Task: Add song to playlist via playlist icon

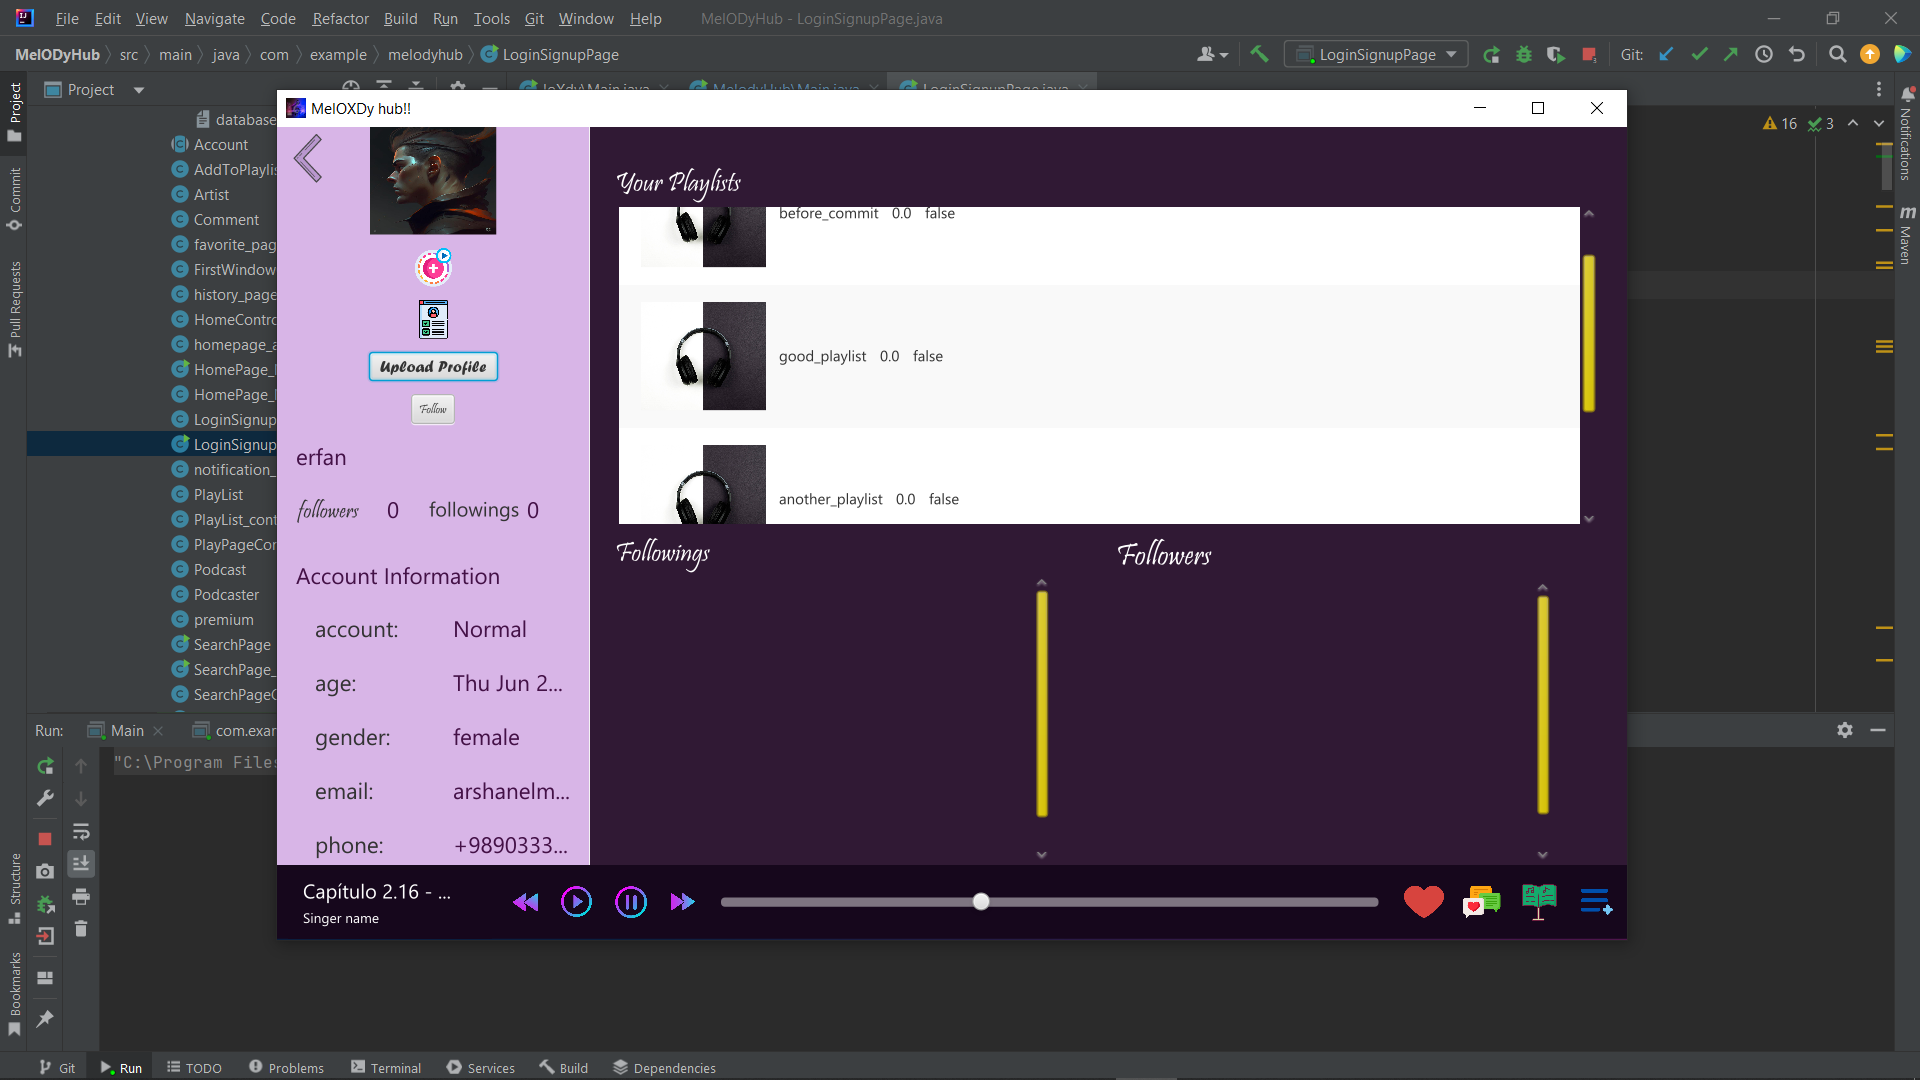Action: (1596, 901)
